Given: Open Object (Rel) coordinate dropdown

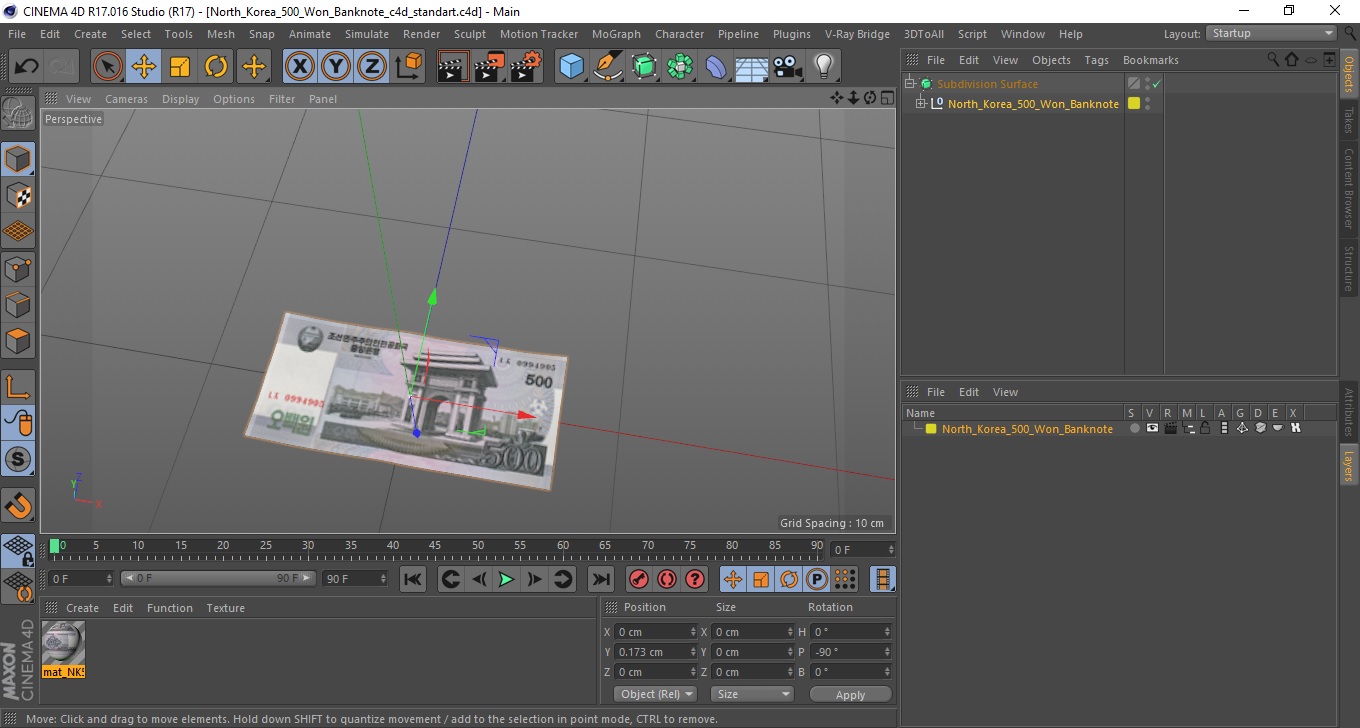Looking at the screenshot, I should pos(656,694).
